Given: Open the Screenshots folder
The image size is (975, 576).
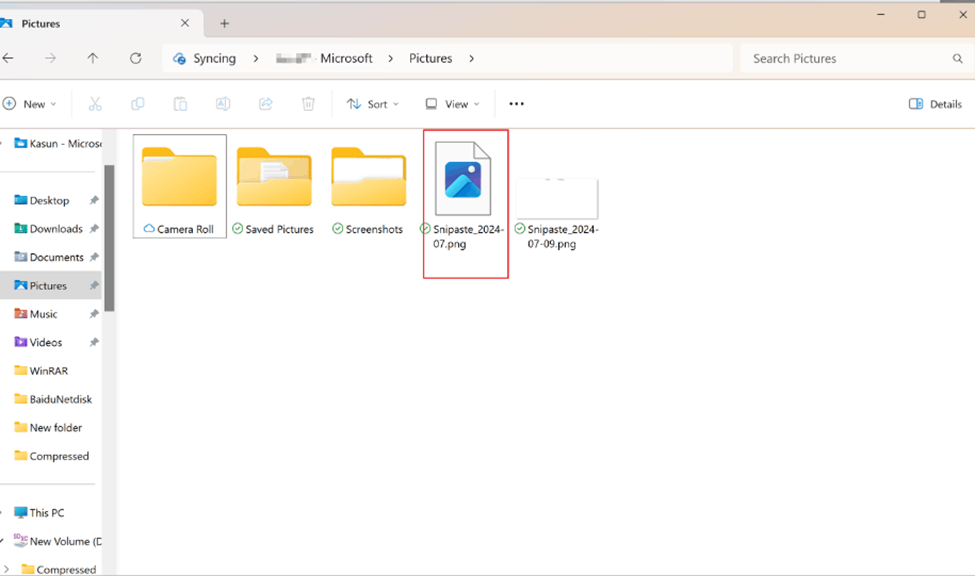Looking at the screenshot, I should (369, 177).
